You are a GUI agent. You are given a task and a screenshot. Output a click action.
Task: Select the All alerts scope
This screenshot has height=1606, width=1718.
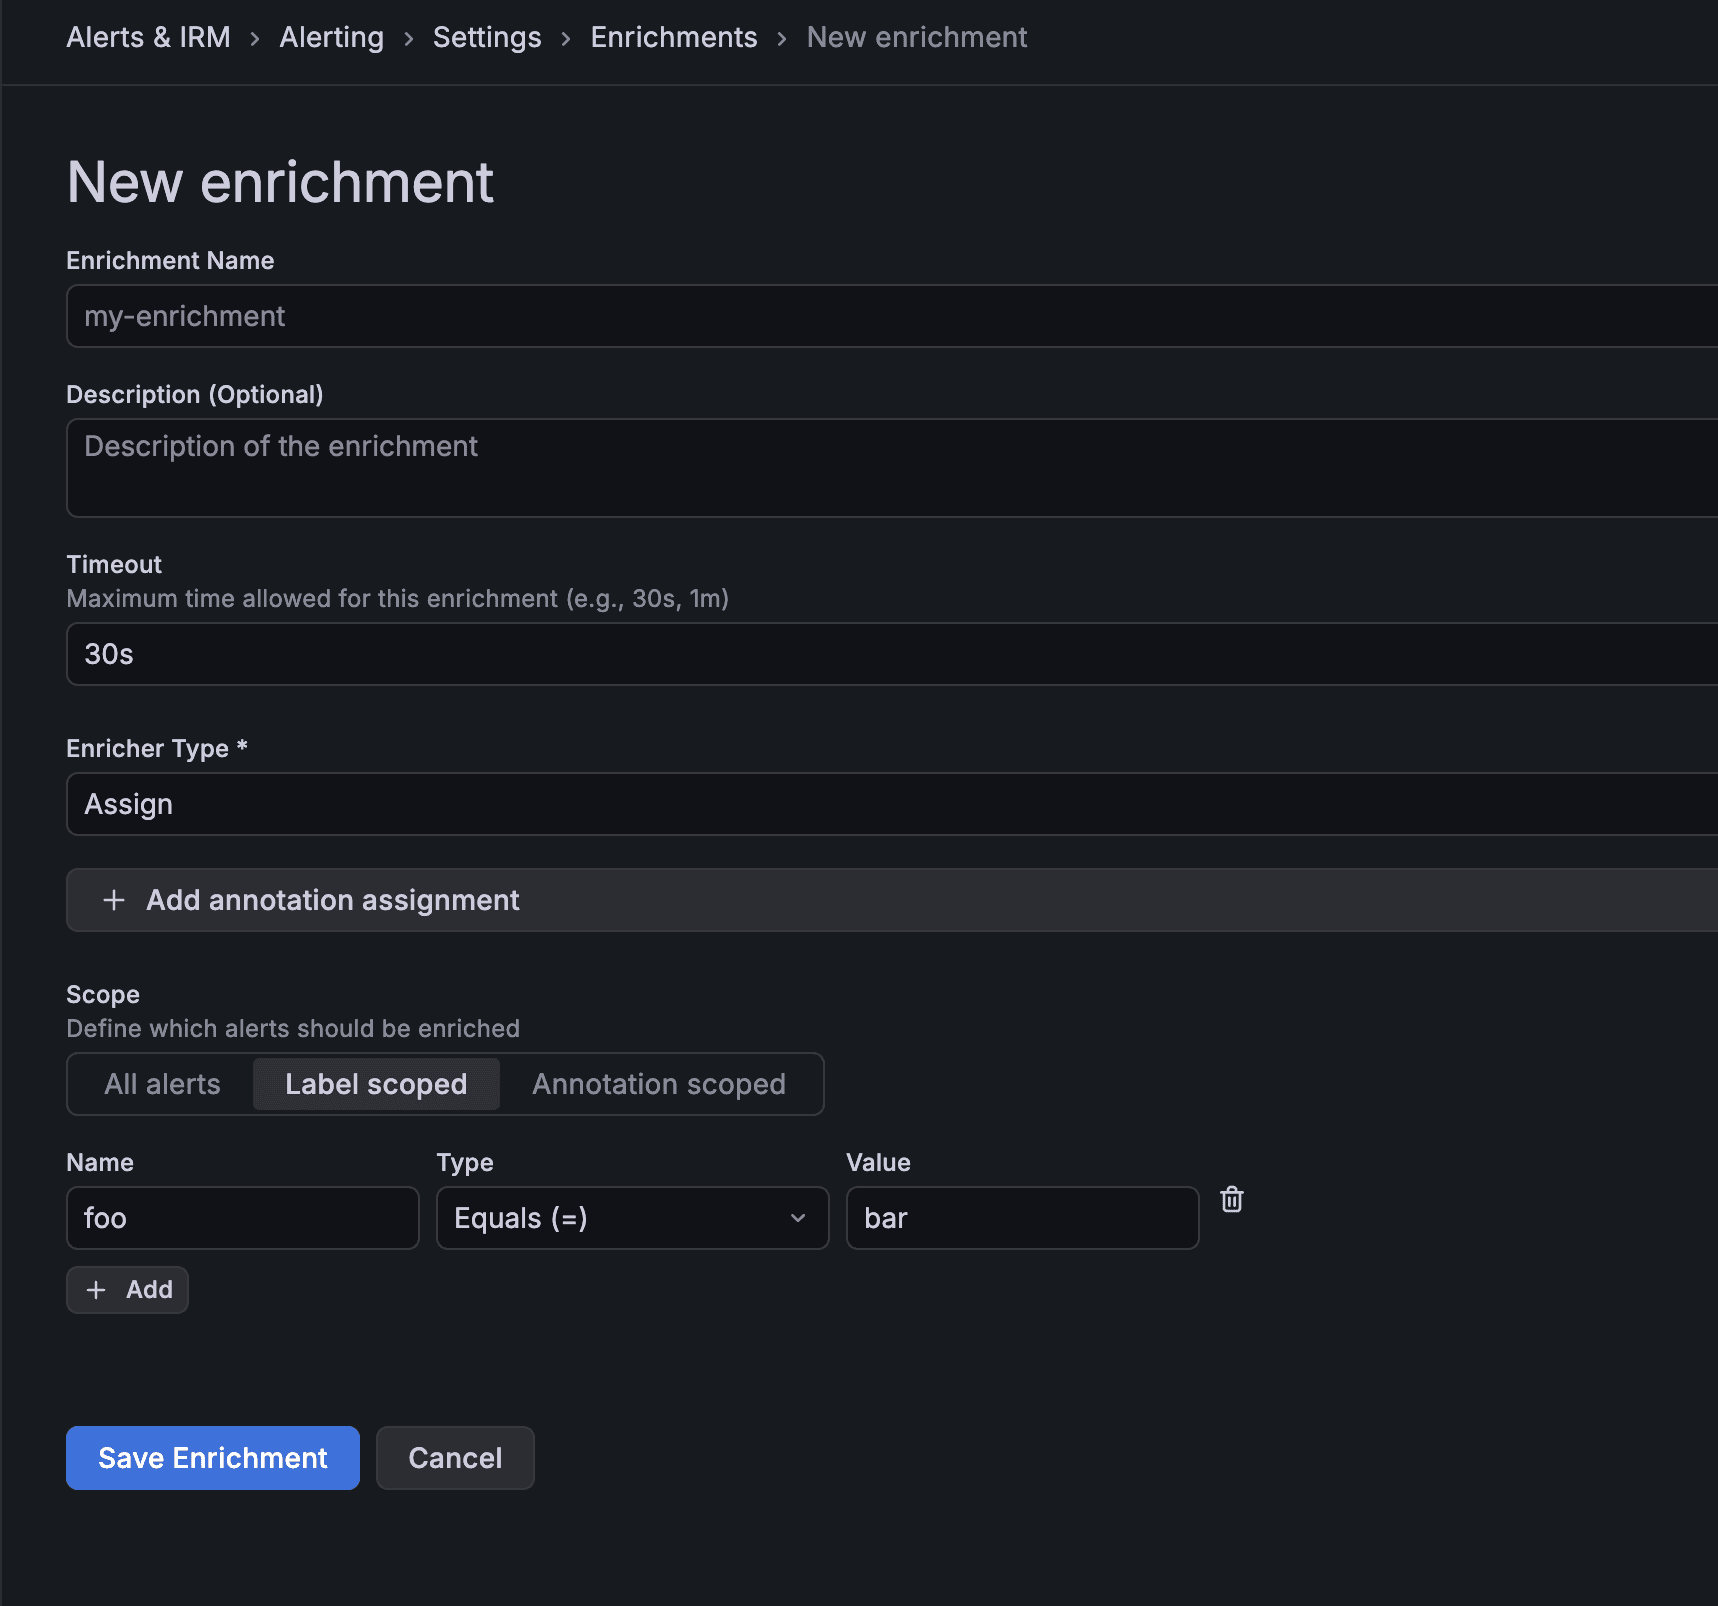[x=161, y=1084]
